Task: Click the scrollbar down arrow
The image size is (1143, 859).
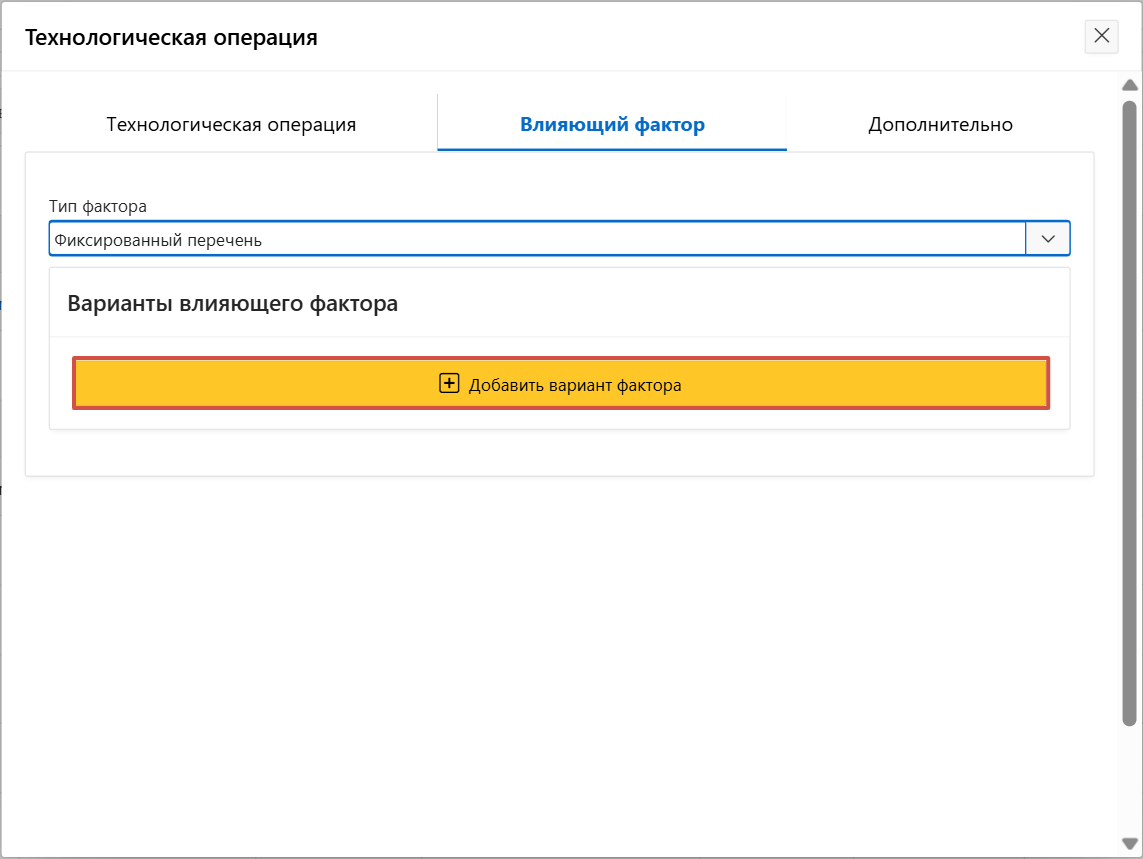Action: click(x=1130, y=844)
